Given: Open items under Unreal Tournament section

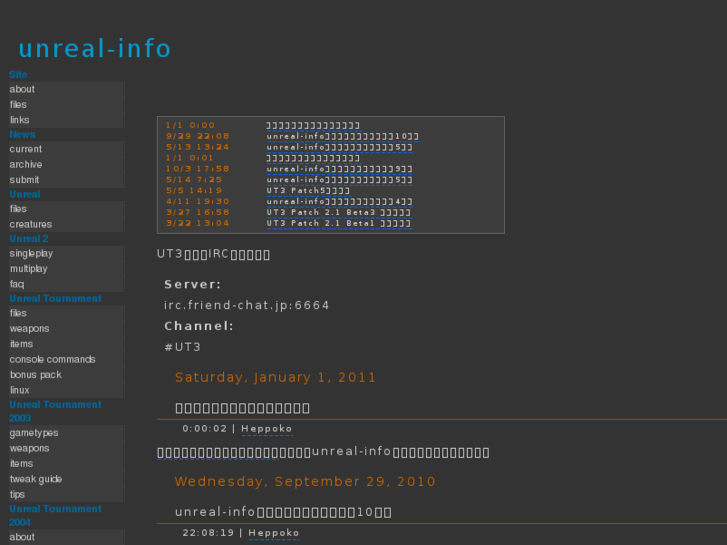Looking at the screenshot, I should click(x=66, y=344).
